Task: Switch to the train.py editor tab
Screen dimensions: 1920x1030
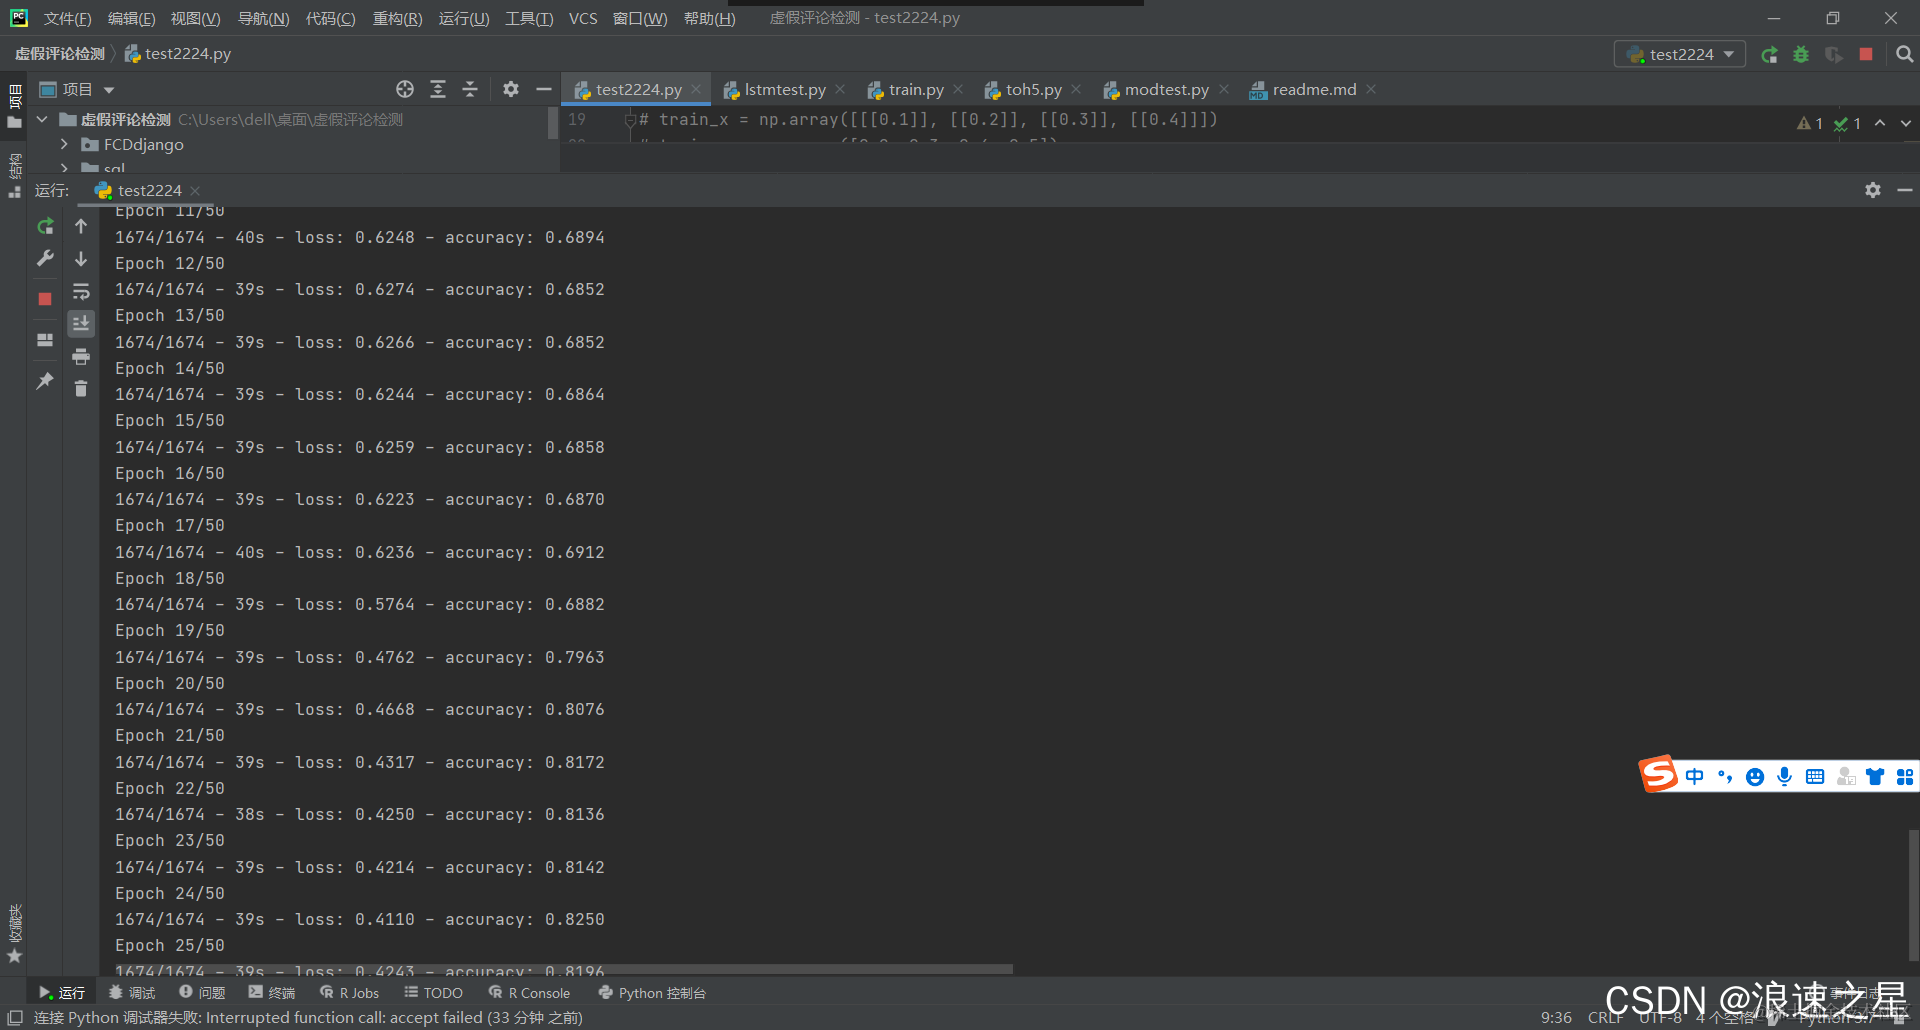Action: (x=914, y=90)
